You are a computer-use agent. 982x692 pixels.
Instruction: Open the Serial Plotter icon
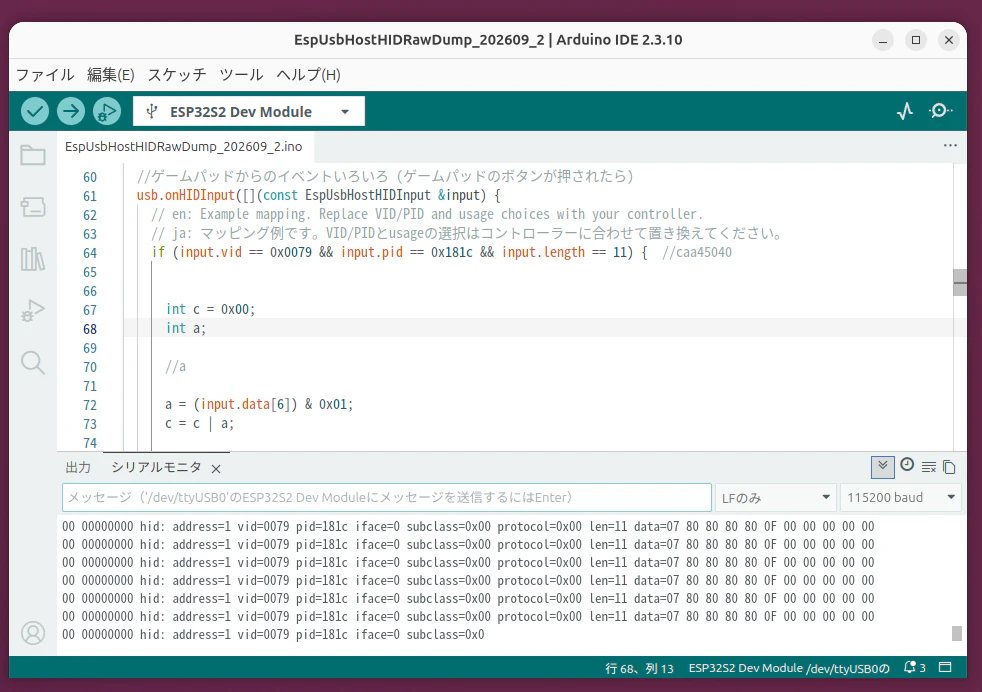[904, 111]
